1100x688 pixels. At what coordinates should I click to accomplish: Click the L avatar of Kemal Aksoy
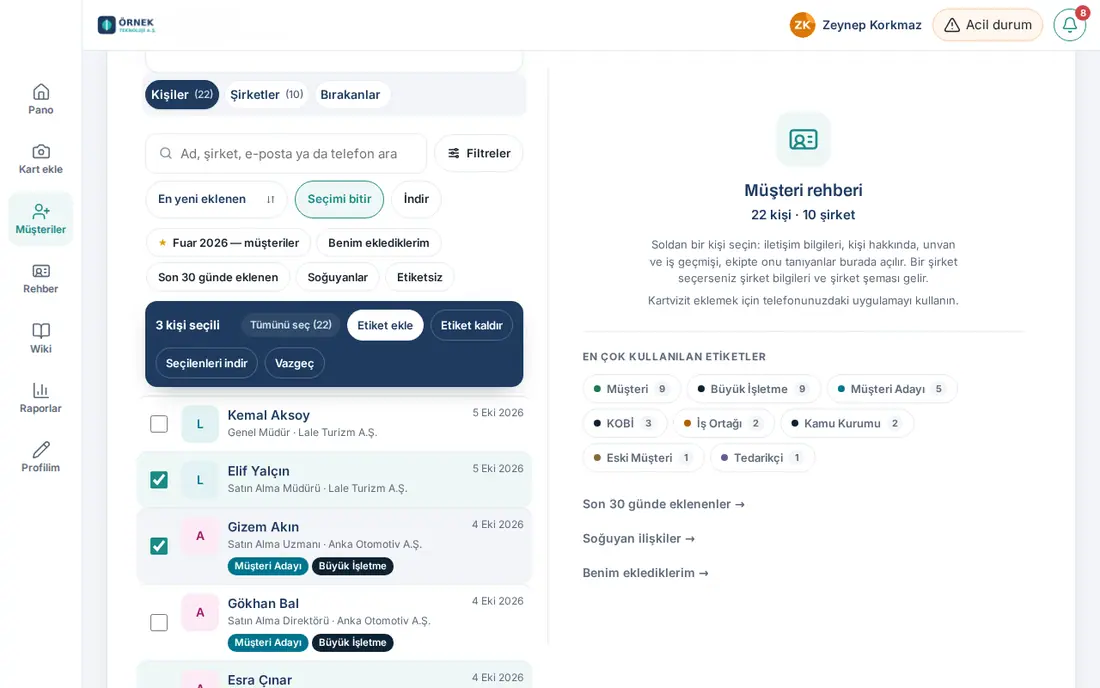click(200, 424)
